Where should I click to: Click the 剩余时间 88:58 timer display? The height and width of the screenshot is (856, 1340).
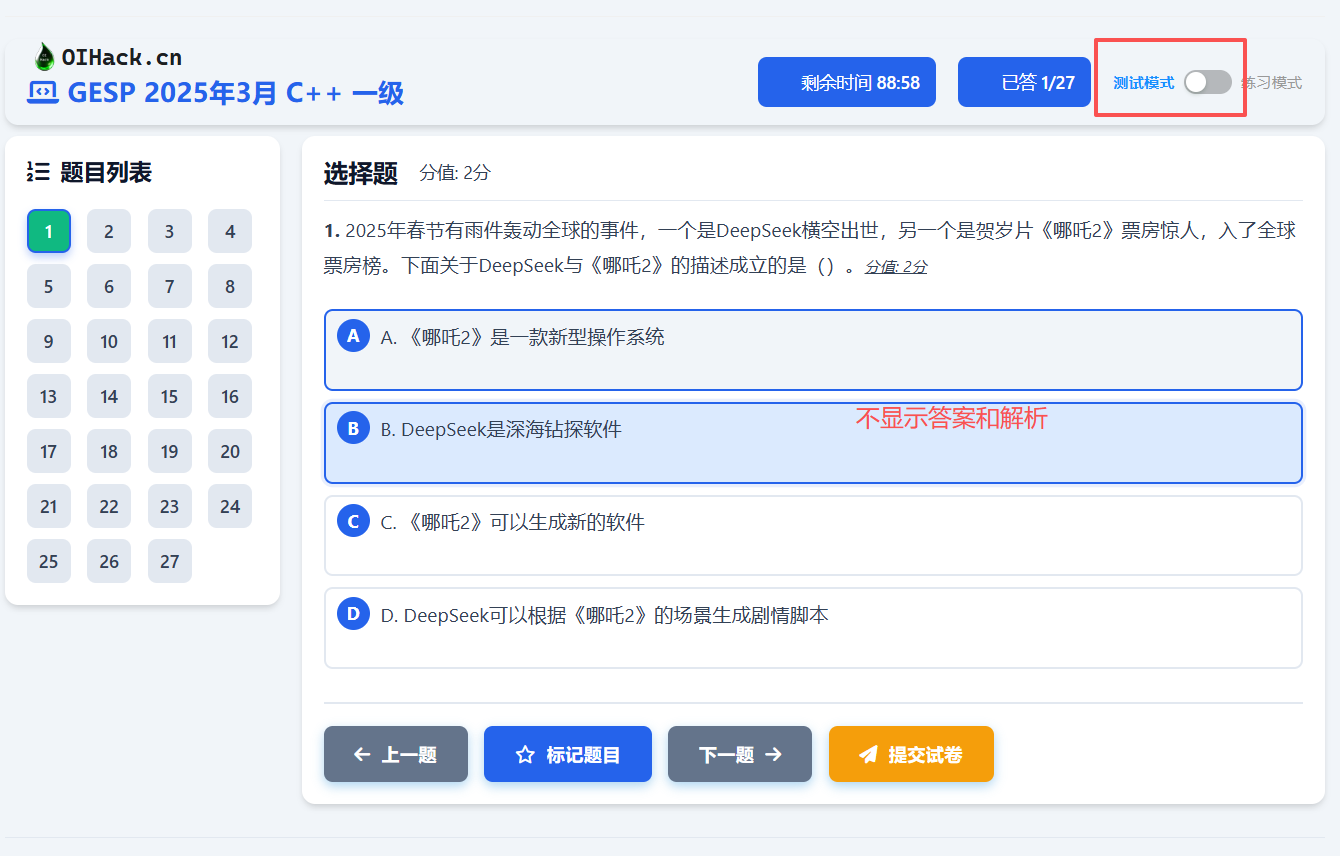pos(846,82)
